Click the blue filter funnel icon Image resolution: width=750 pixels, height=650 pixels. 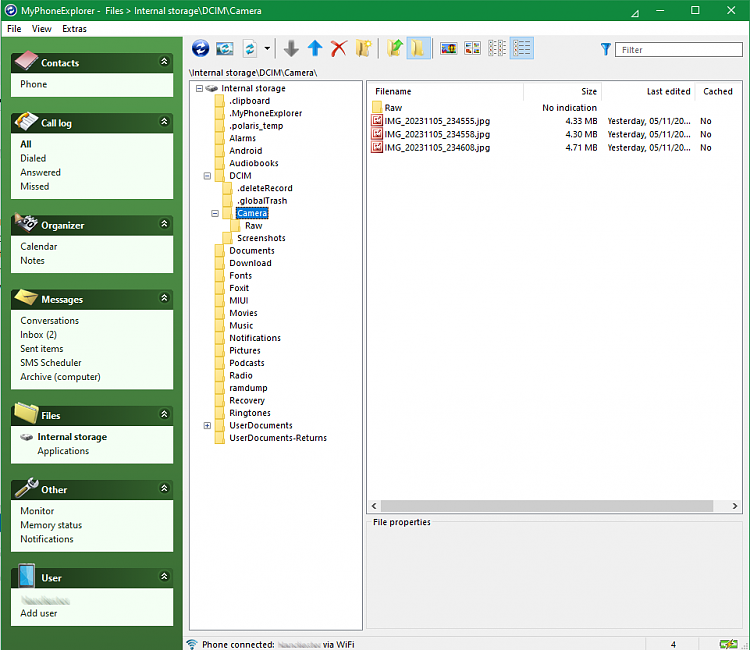tap(606, 49)
